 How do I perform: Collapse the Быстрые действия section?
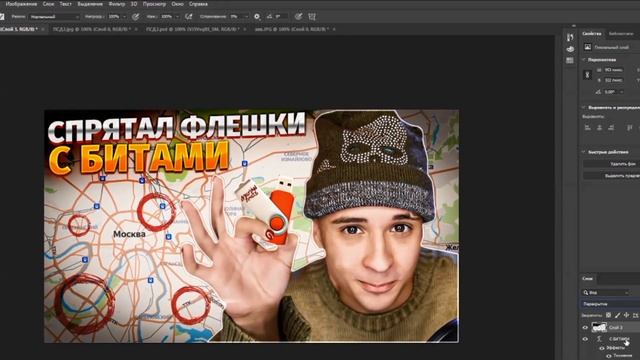pyautogui.click(x=584, y=152)
